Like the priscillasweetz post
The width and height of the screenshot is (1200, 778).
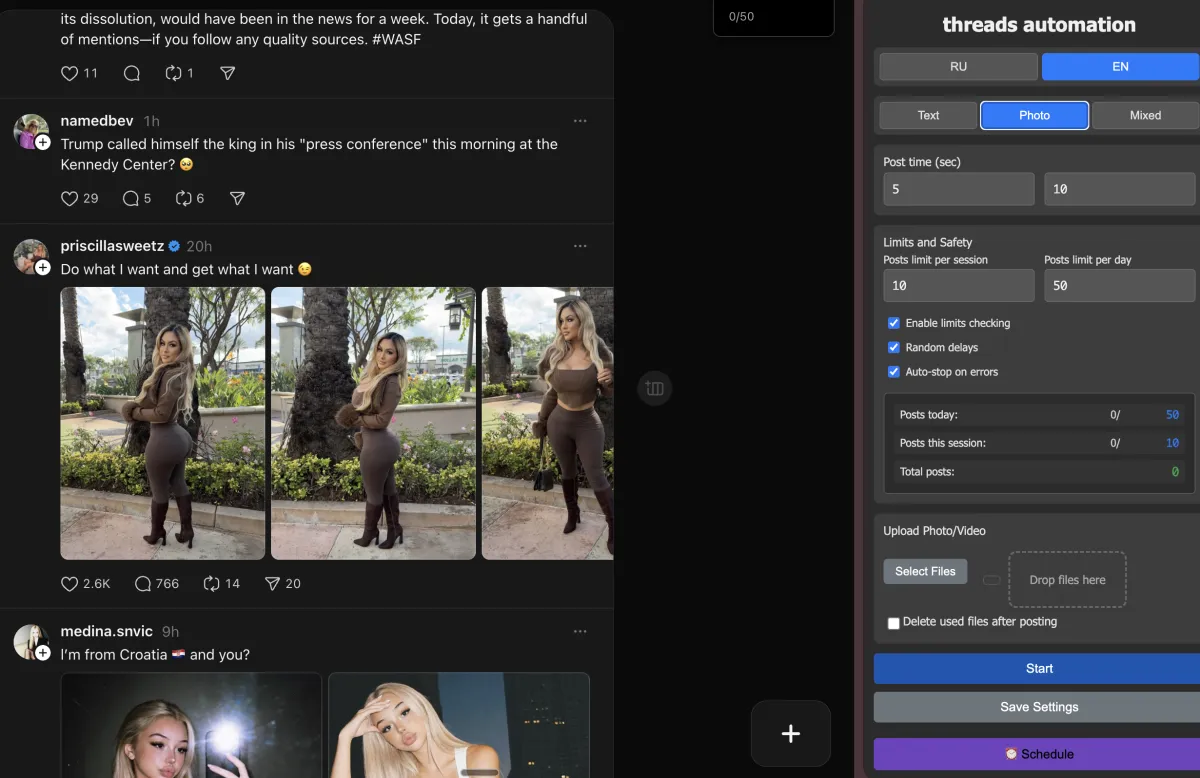70,583
